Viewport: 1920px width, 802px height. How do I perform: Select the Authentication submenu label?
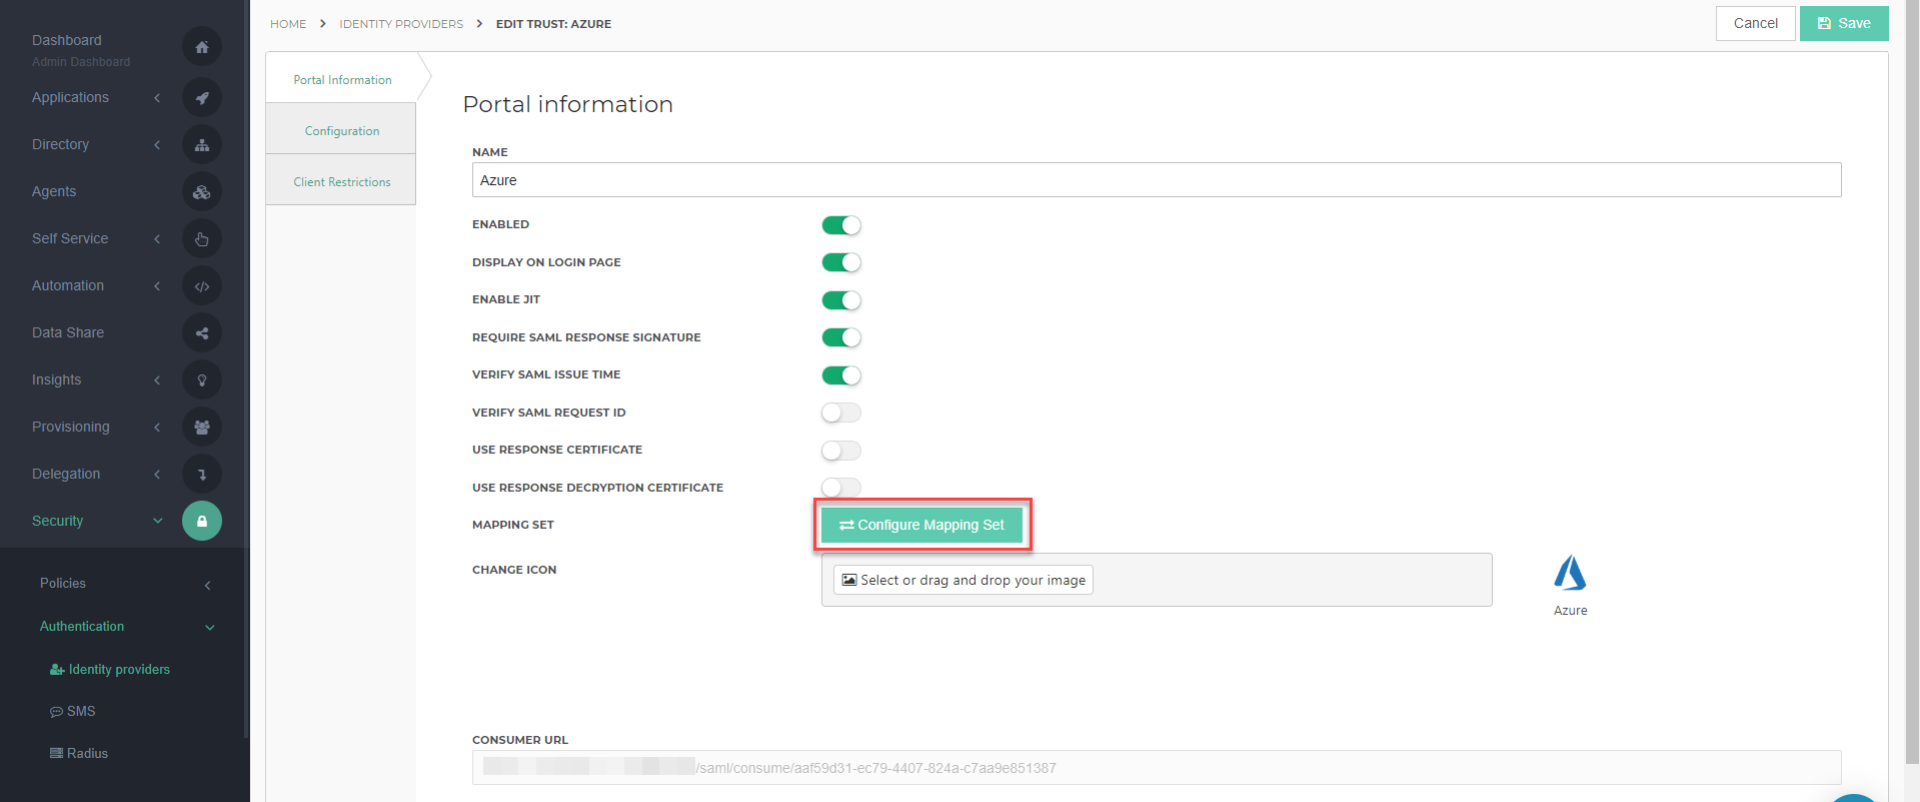pyautogui.click(x=82, y=626)
